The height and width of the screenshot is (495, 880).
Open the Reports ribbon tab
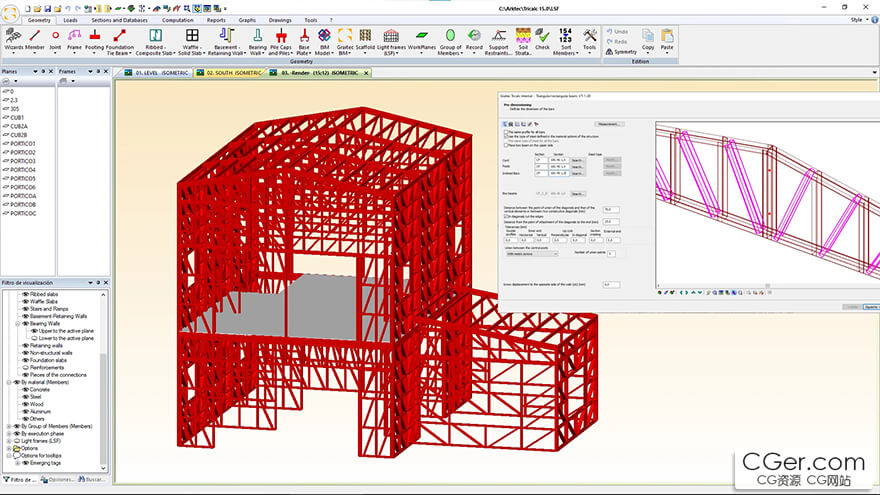[x=216, y=20]
